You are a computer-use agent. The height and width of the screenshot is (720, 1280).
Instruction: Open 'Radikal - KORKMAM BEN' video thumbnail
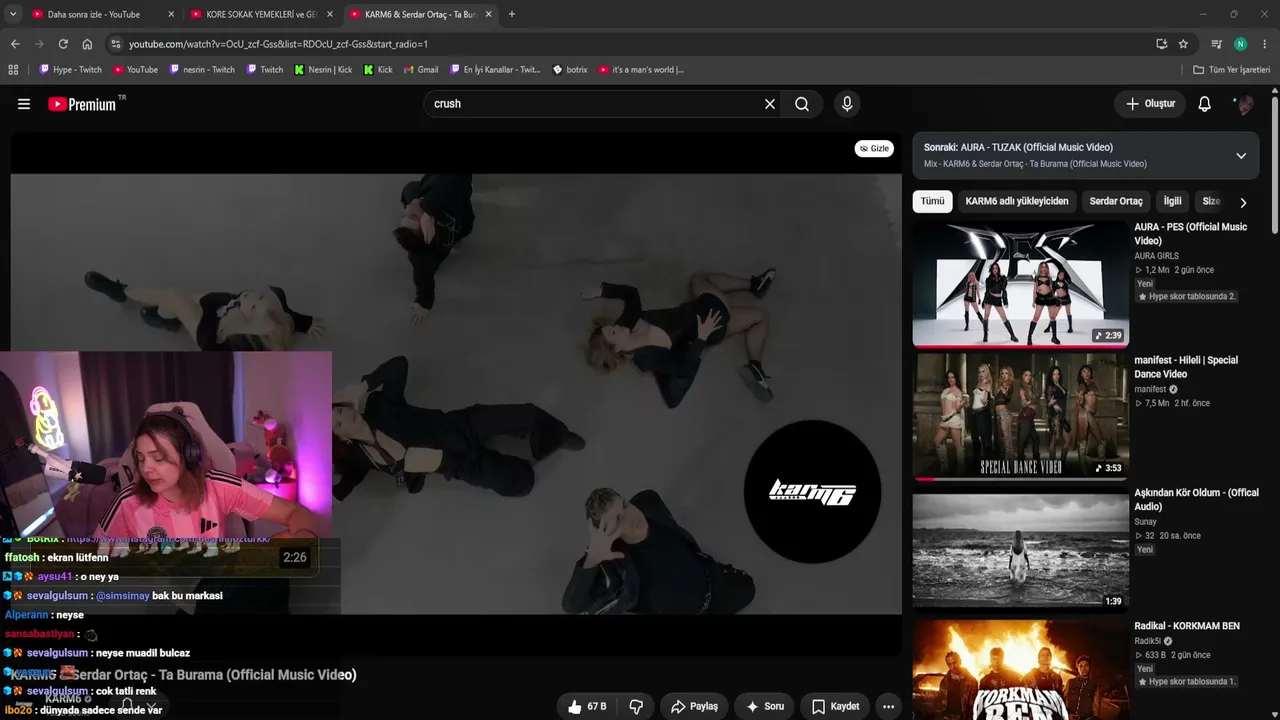coord(1020,669)
